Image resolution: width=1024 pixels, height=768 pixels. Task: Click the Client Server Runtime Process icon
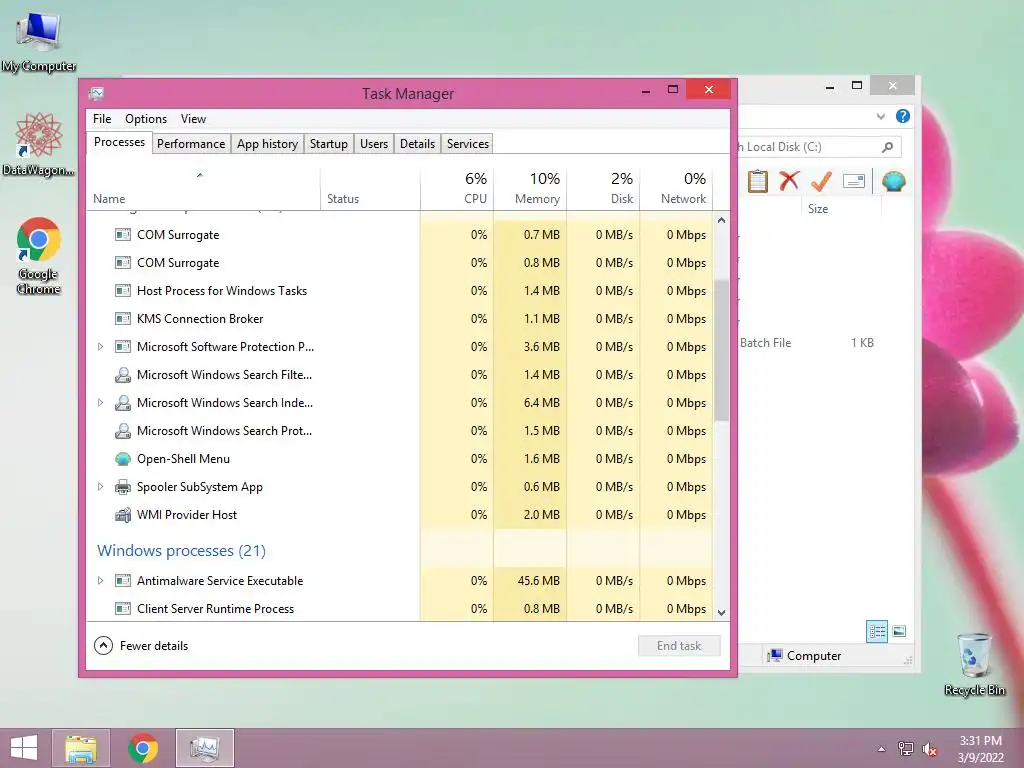[x=123, y=609]
